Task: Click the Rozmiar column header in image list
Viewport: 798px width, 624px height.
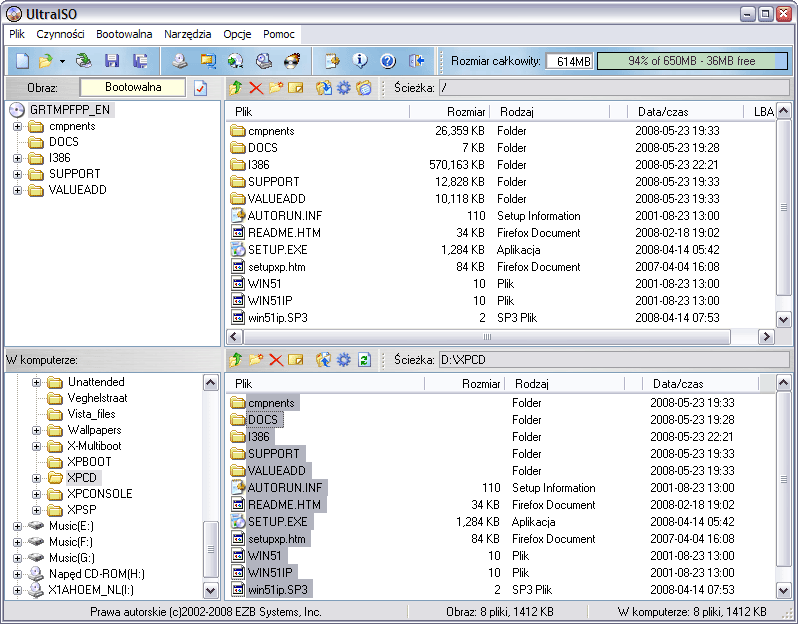Action: pyautogui.click(x=449, y=111)
